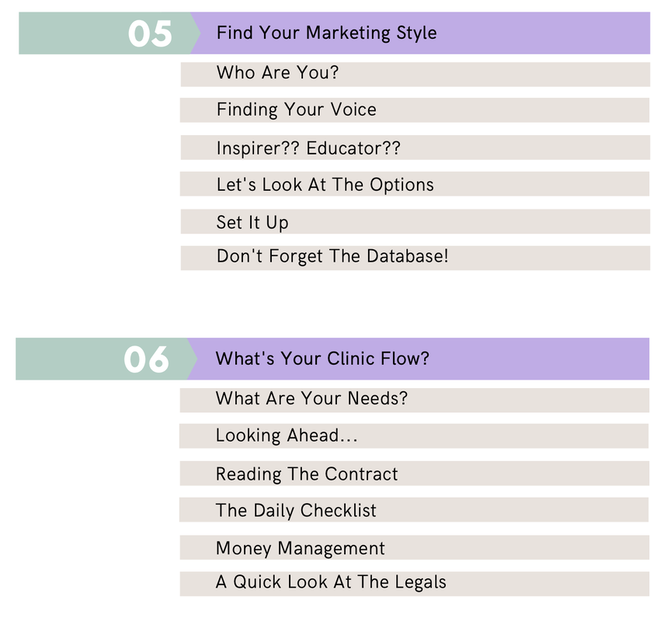Open Let's Look At The Options
Viewport: 671px width, 621px height.
click(x=415, y=184)
